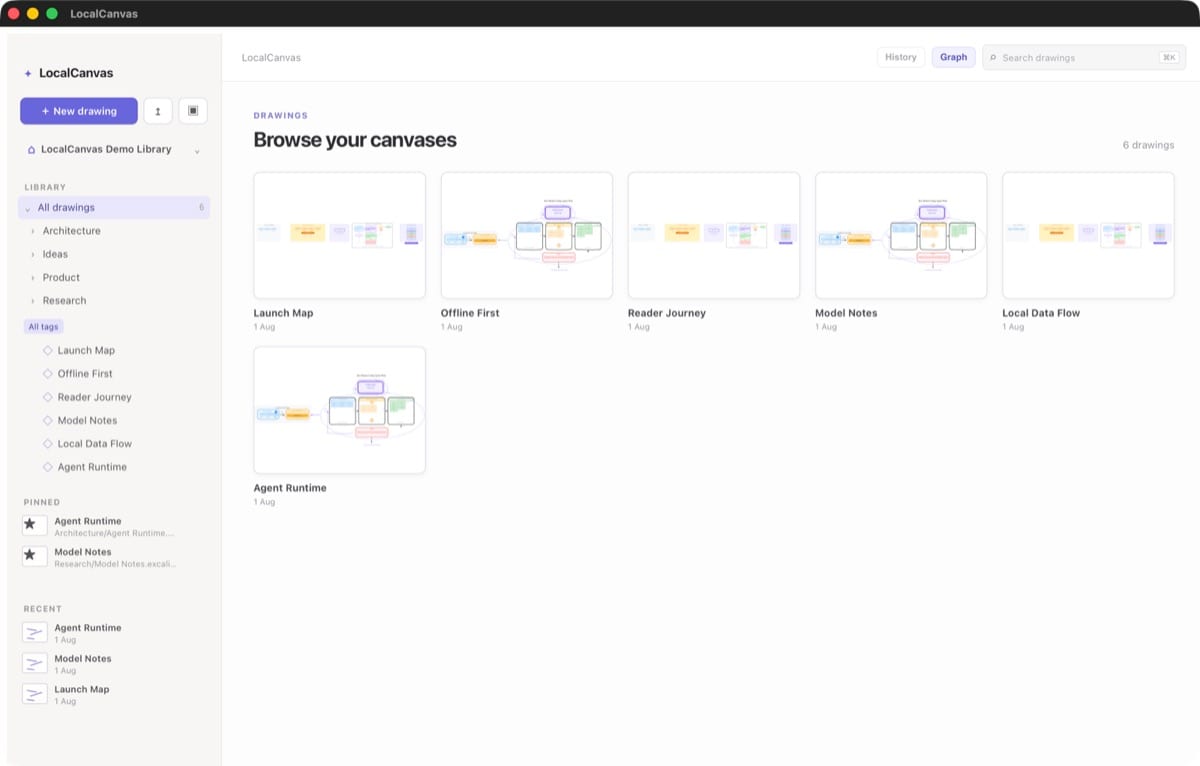Open the History view
This screenshot has height=766, width=1200.
tap(900, 57)
